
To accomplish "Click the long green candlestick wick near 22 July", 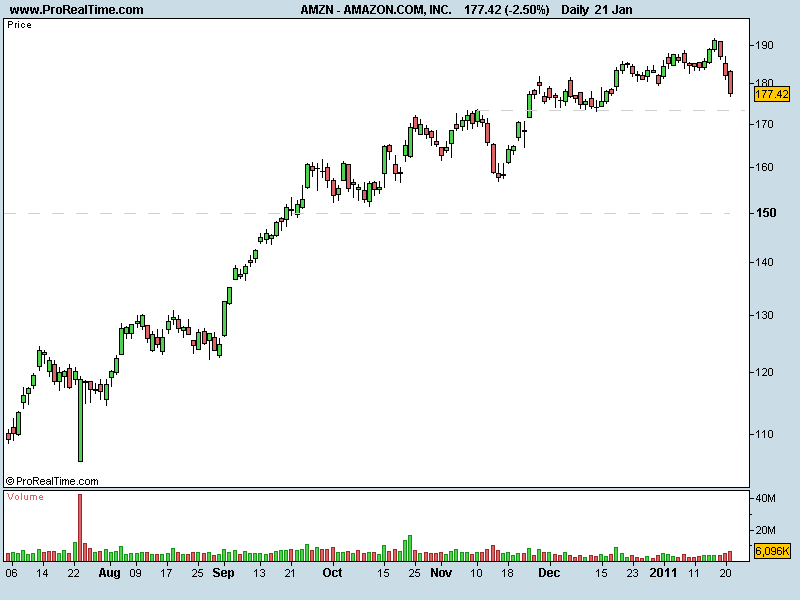I will [x=80, y=421].
